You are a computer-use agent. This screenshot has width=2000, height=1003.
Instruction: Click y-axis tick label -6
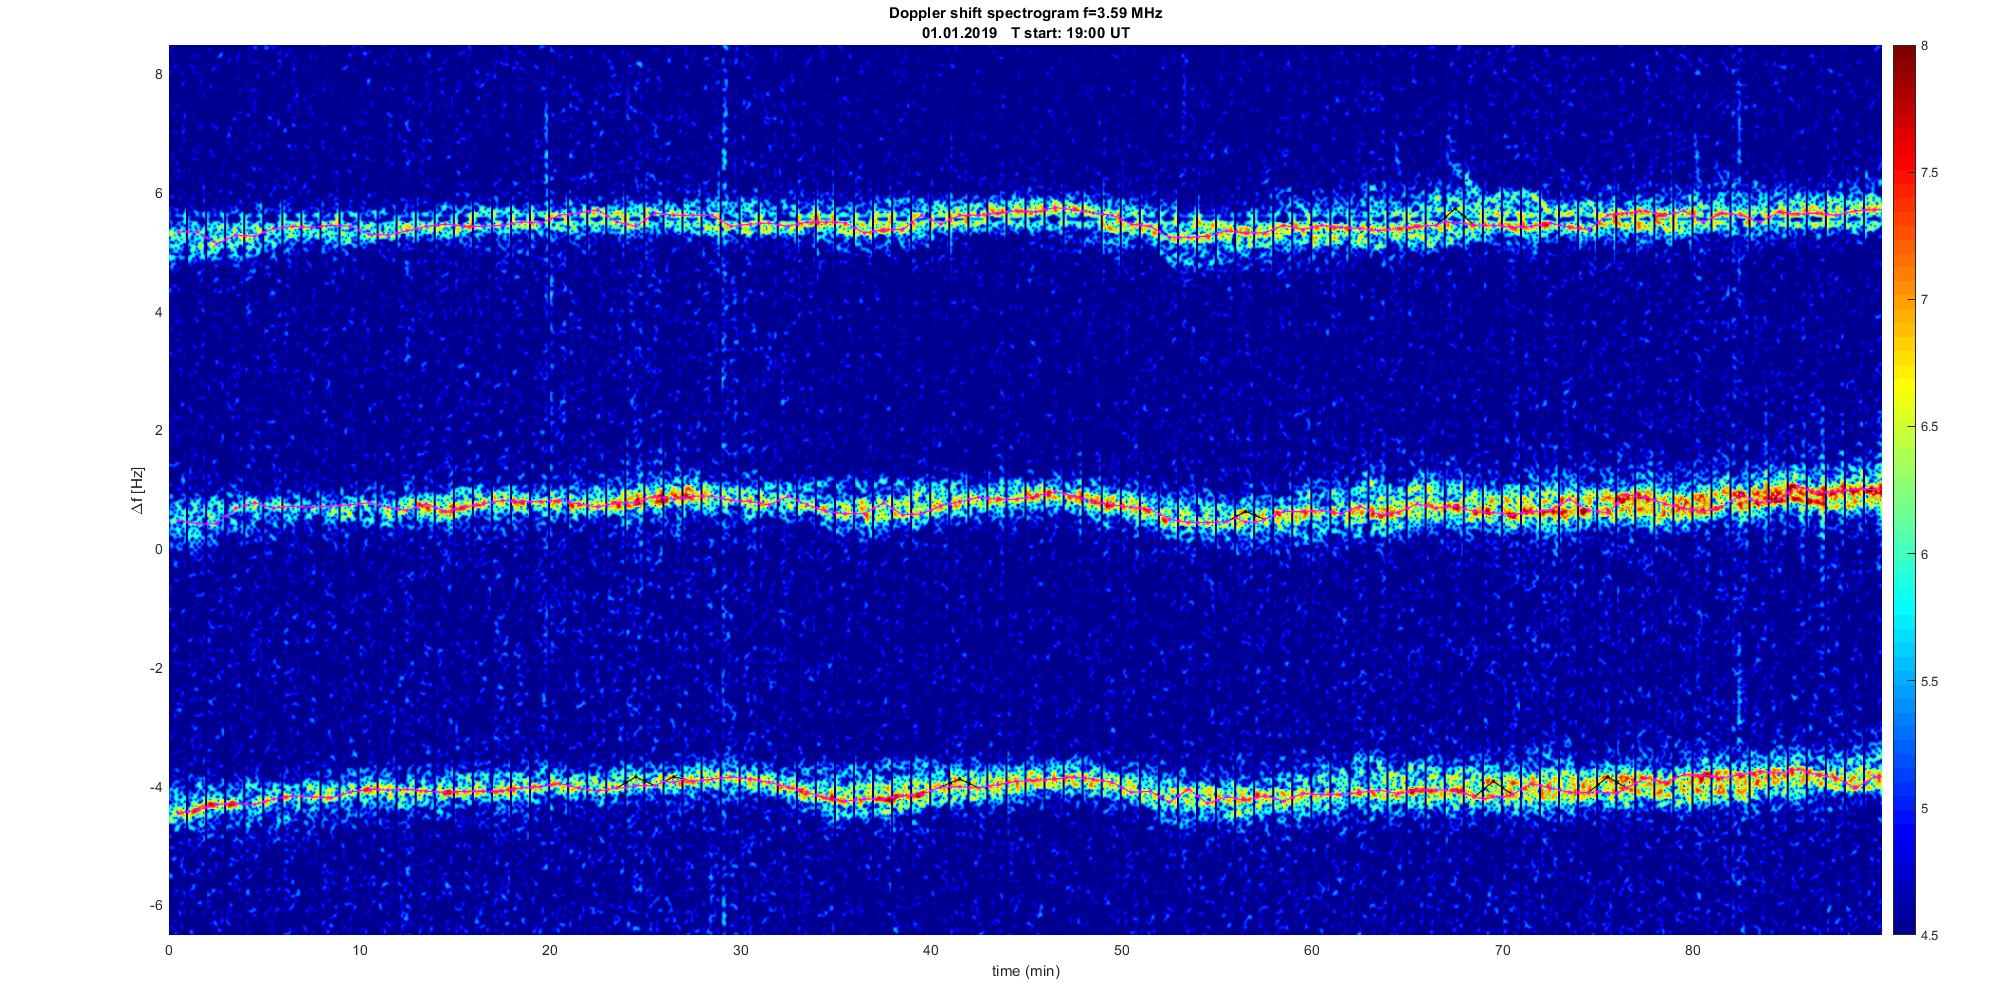(154, 905)
